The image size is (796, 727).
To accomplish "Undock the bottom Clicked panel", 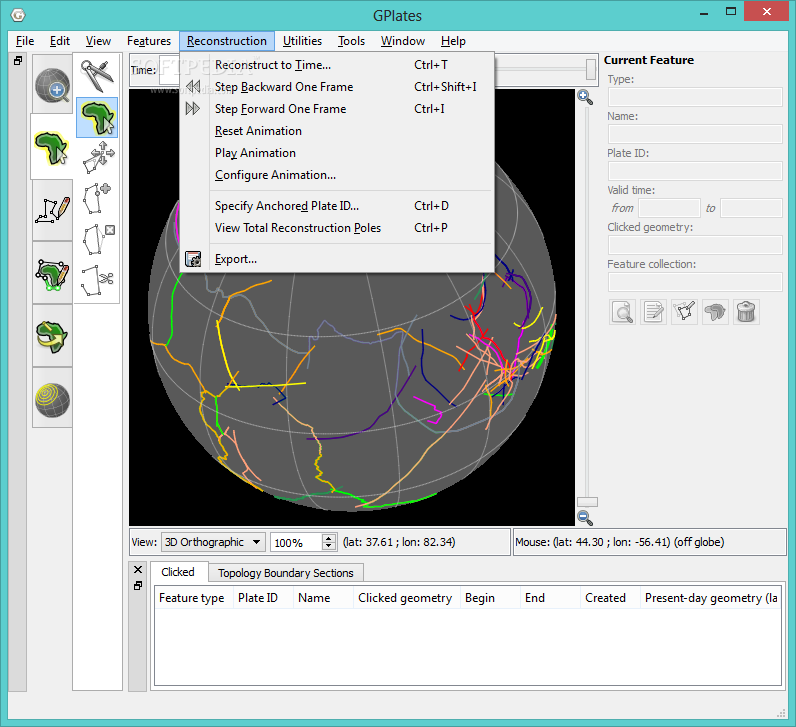I will pos(138,586).
